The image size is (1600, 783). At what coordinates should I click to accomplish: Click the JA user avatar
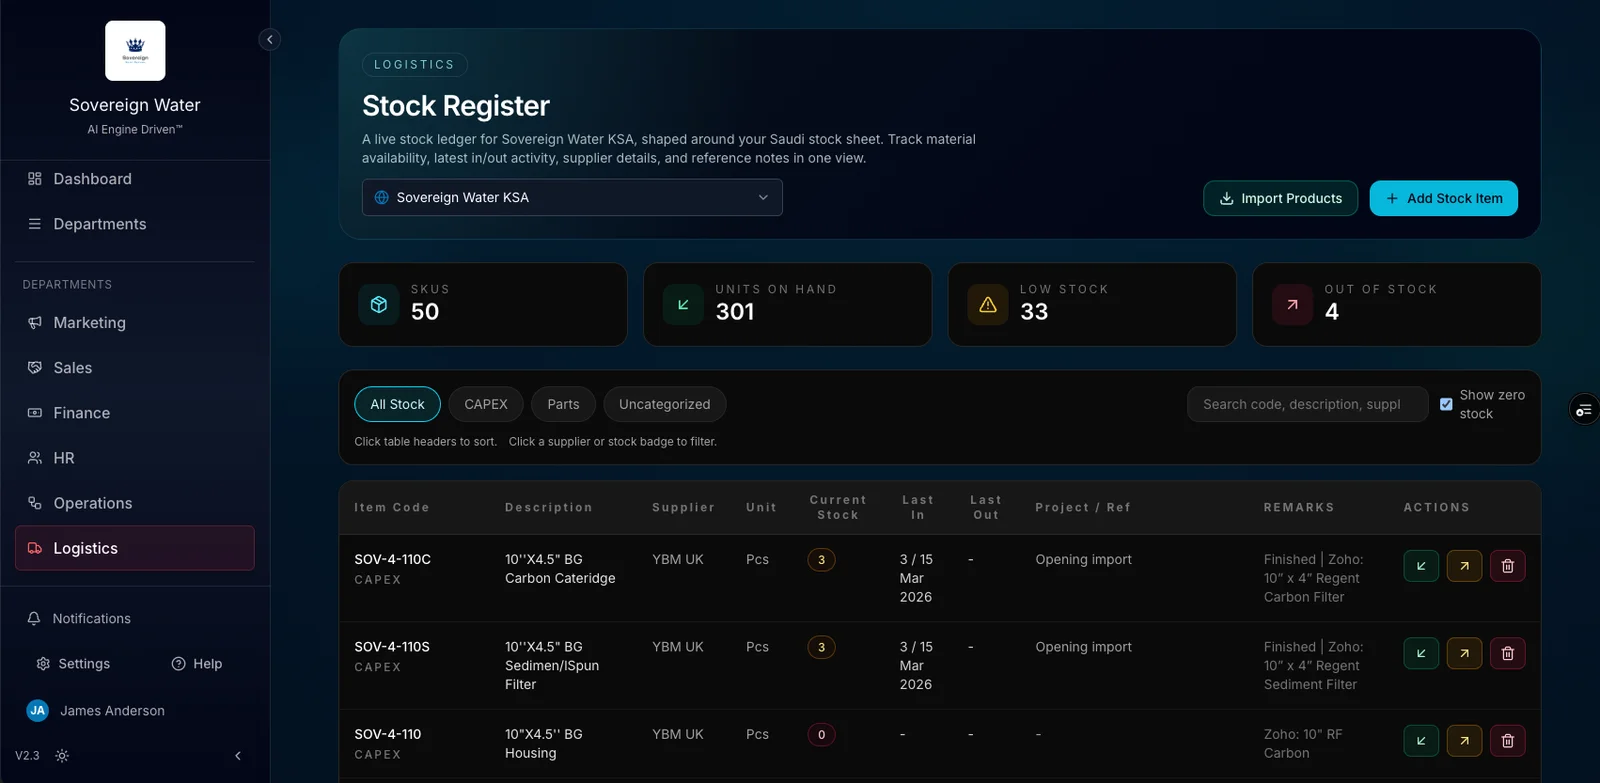38,711
